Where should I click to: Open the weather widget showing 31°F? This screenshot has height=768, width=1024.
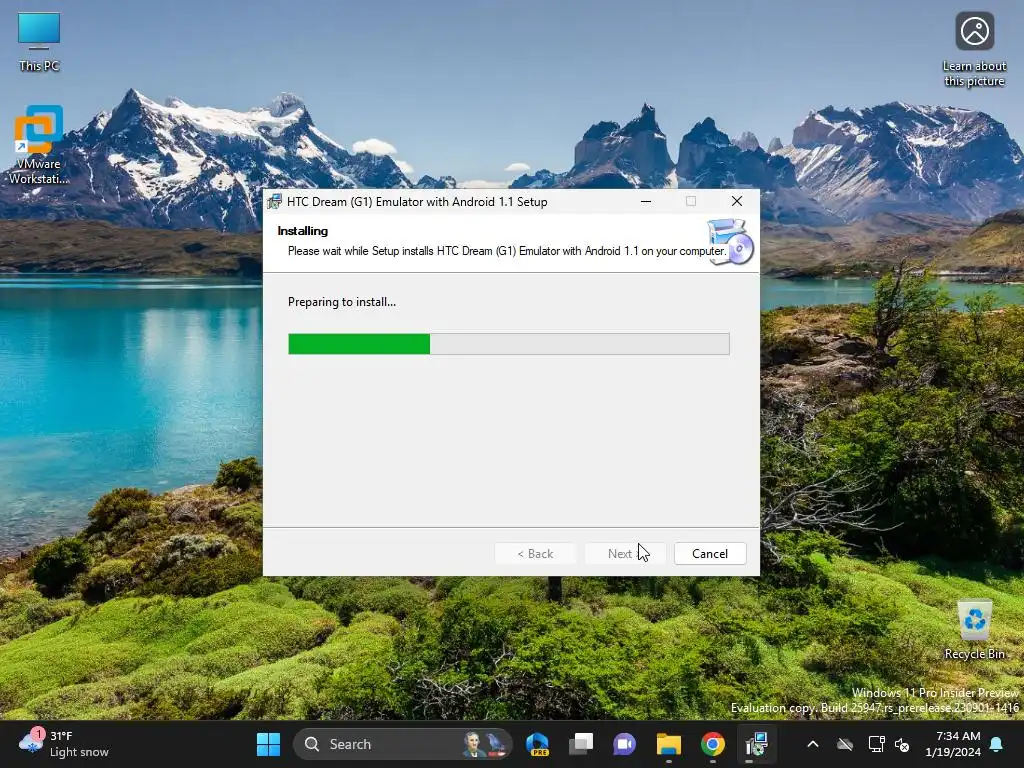[64, 744]
